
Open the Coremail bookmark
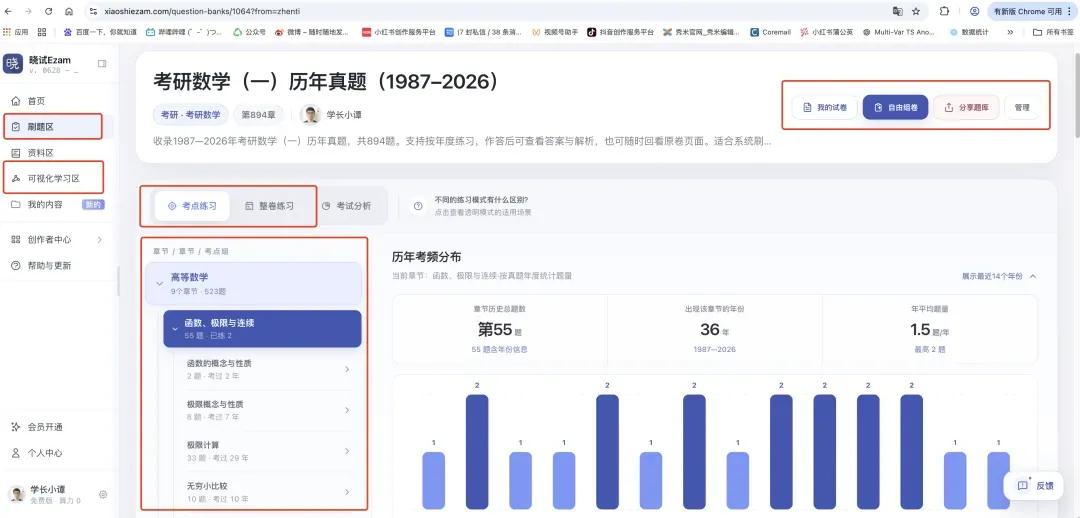point(770,32)
